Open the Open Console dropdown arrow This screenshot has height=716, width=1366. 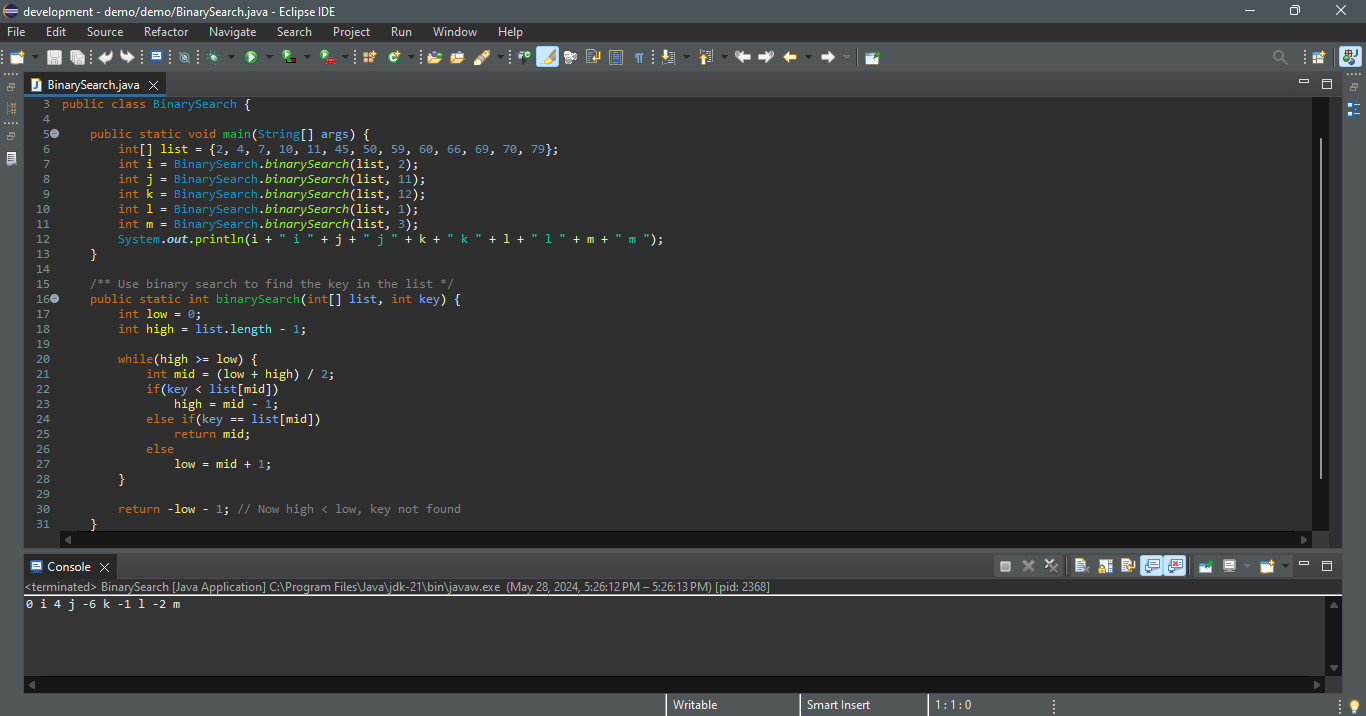pyautogui.click(x=1285, y=566)
